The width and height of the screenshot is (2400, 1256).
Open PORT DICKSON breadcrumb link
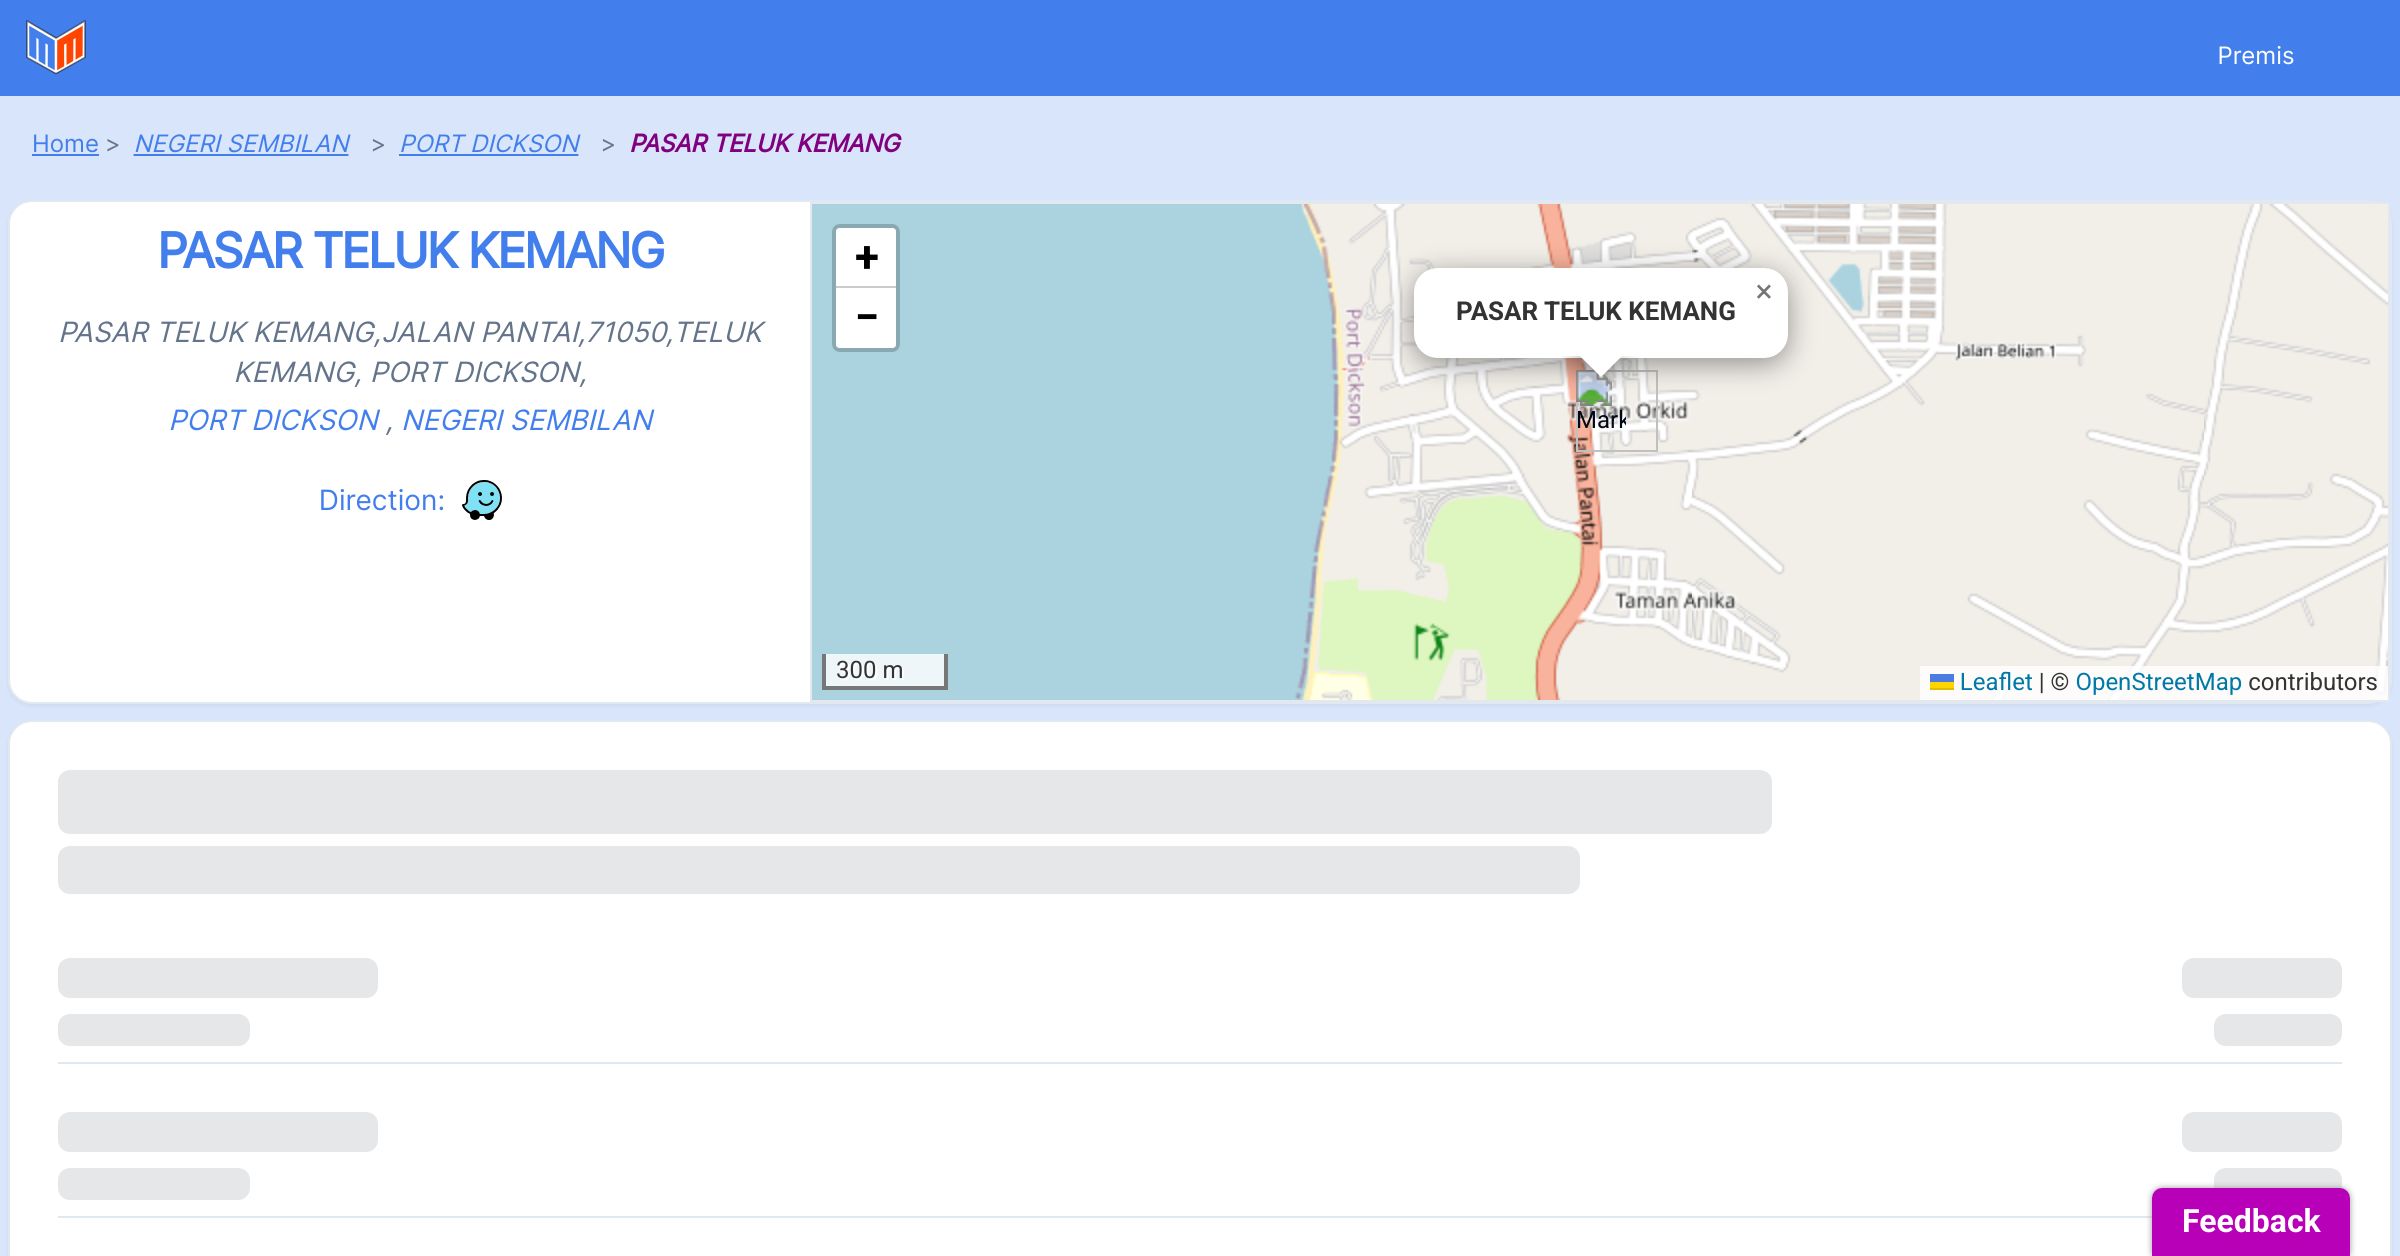489,144
